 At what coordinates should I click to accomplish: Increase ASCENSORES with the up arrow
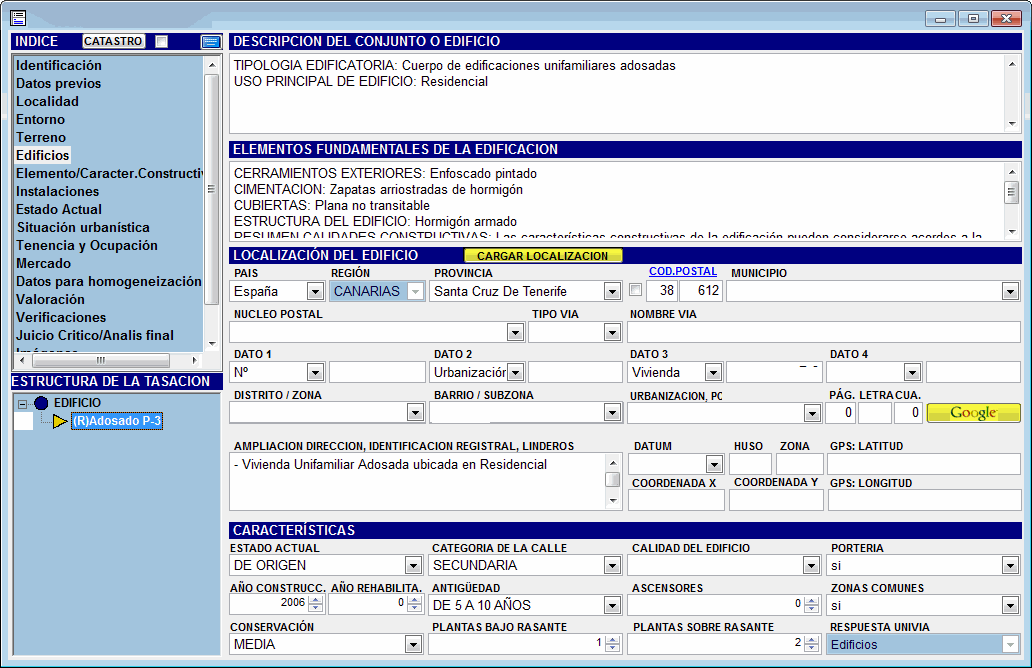pos(812,600)
